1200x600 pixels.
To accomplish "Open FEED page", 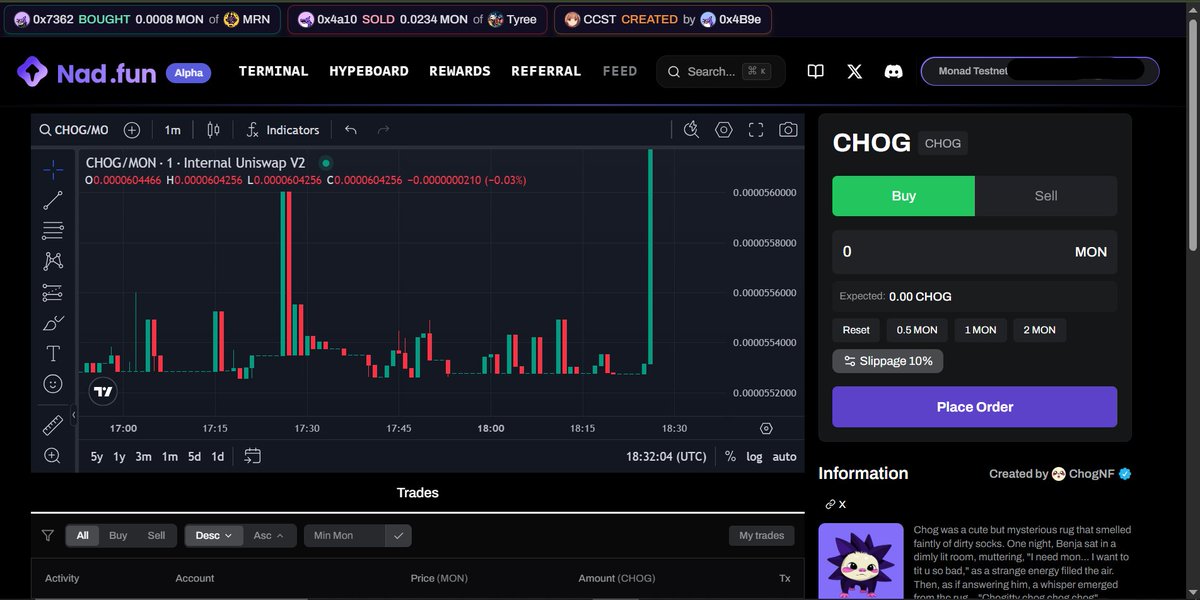I will tap(620, 71).
